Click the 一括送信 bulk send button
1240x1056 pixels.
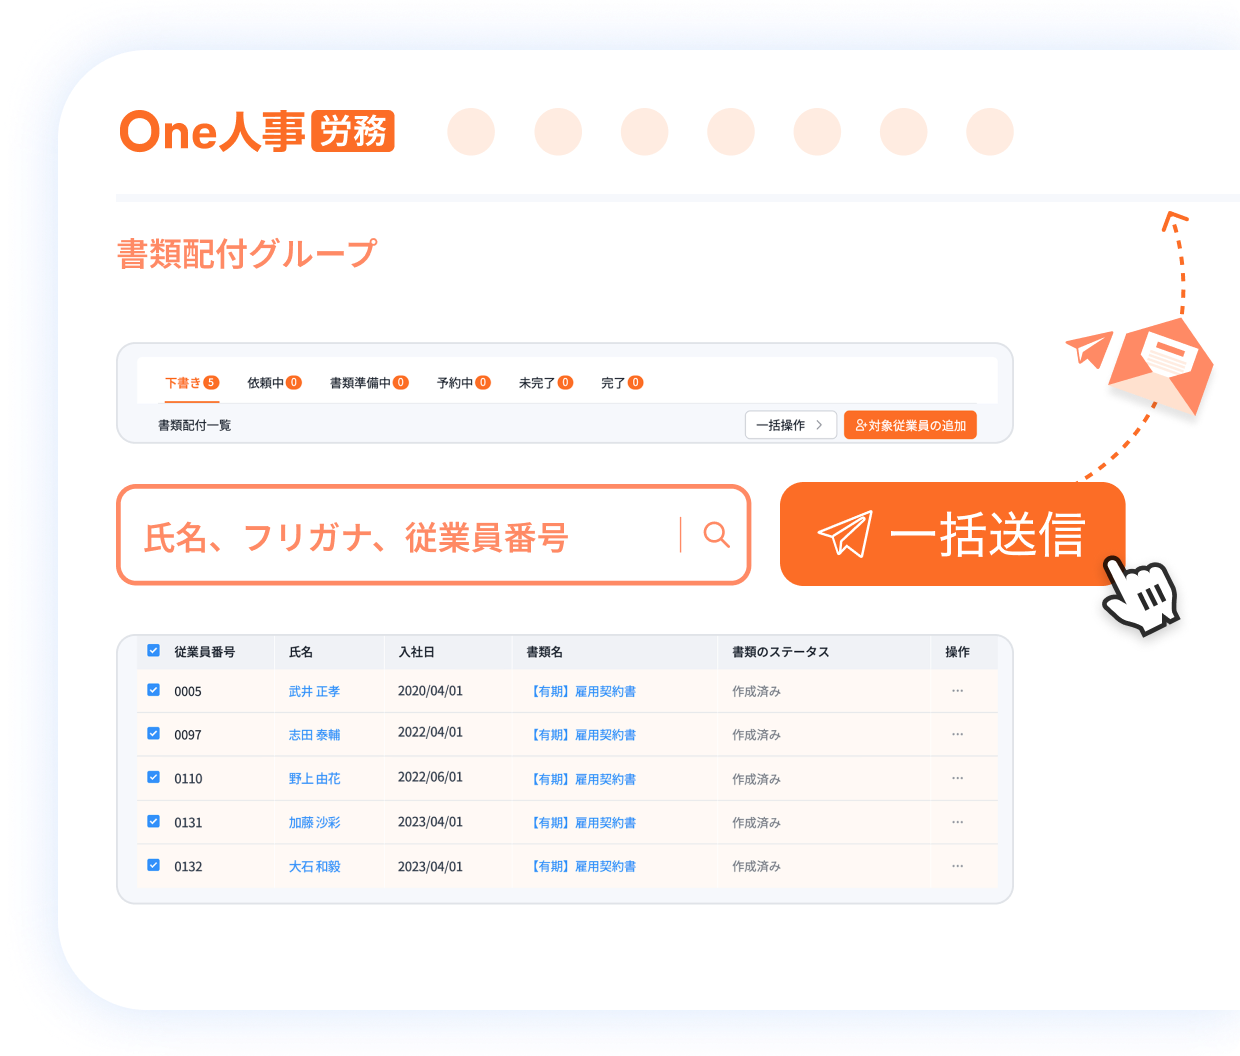[x=952, y=534]
